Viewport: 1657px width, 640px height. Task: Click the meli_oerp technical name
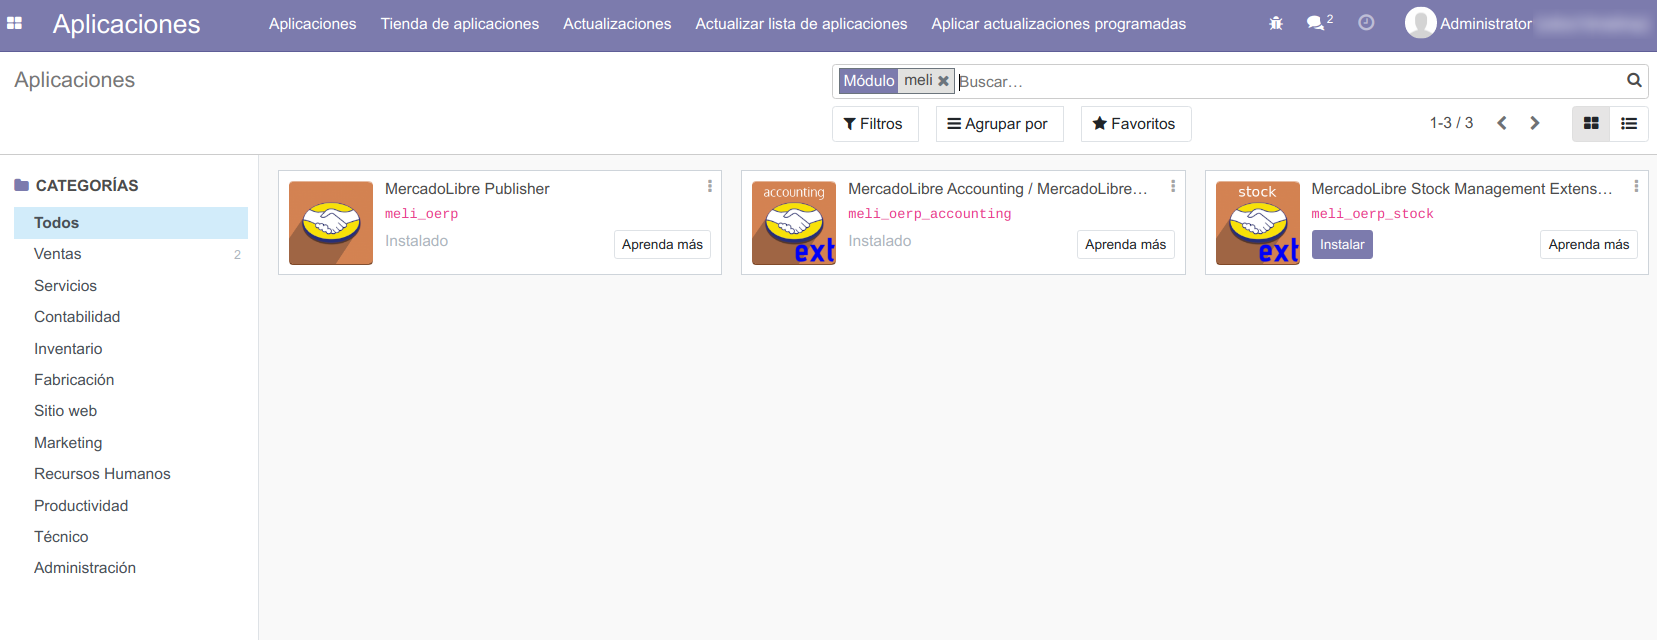coord(421,214)
